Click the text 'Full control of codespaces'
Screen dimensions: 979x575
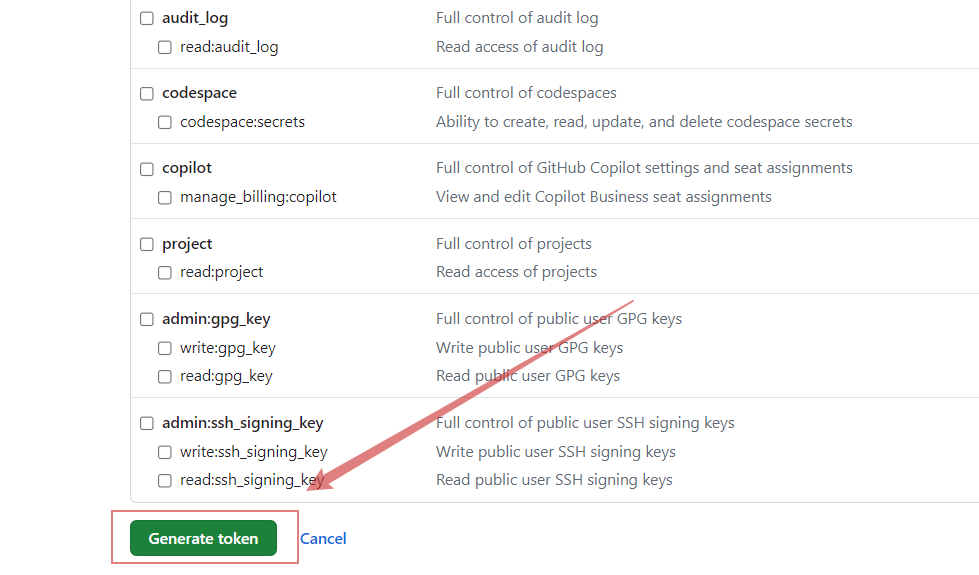[x=526, y=93]
